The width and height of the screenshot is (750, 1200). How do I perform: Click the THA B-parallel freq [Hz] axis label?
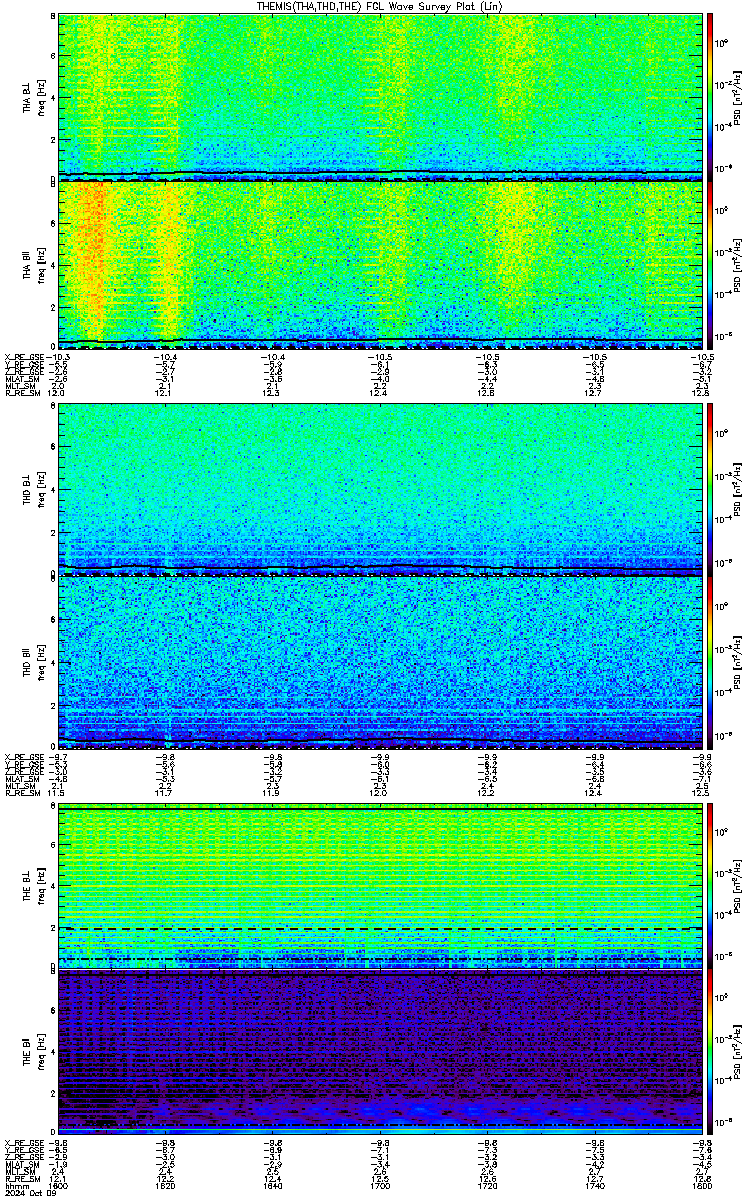pos(41,264)
